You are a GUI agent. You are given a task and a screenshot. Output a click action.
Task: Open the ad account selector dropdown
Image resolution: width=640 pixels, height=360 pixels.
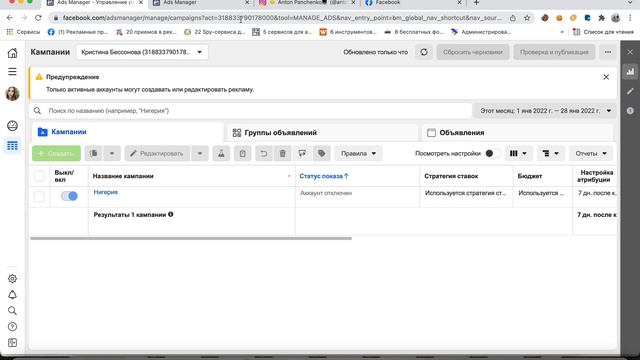pos(142,52)
